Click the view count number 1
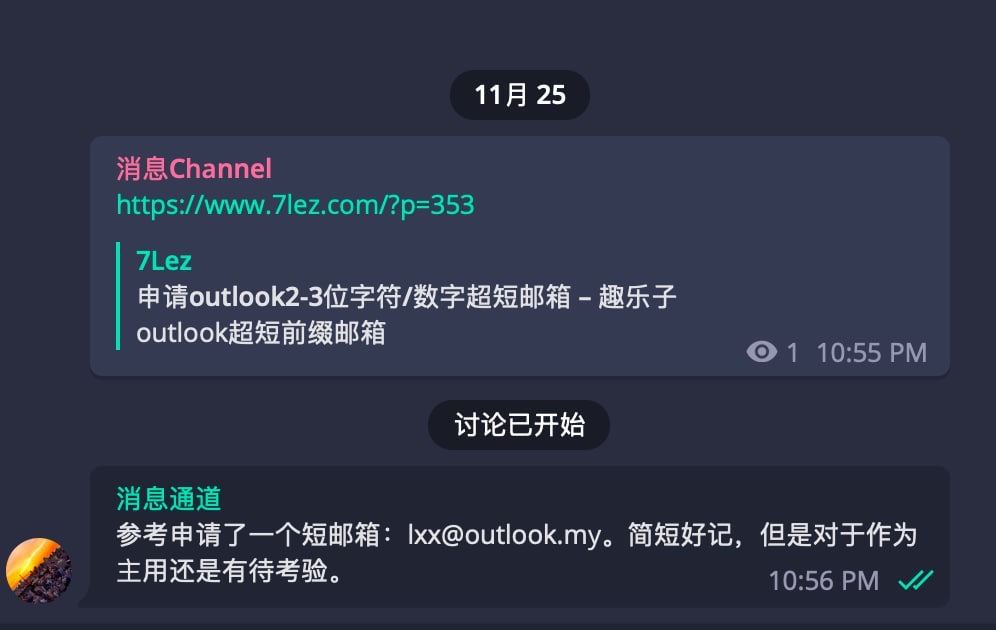The image size is (996, 630). click(x=792, y=352)
